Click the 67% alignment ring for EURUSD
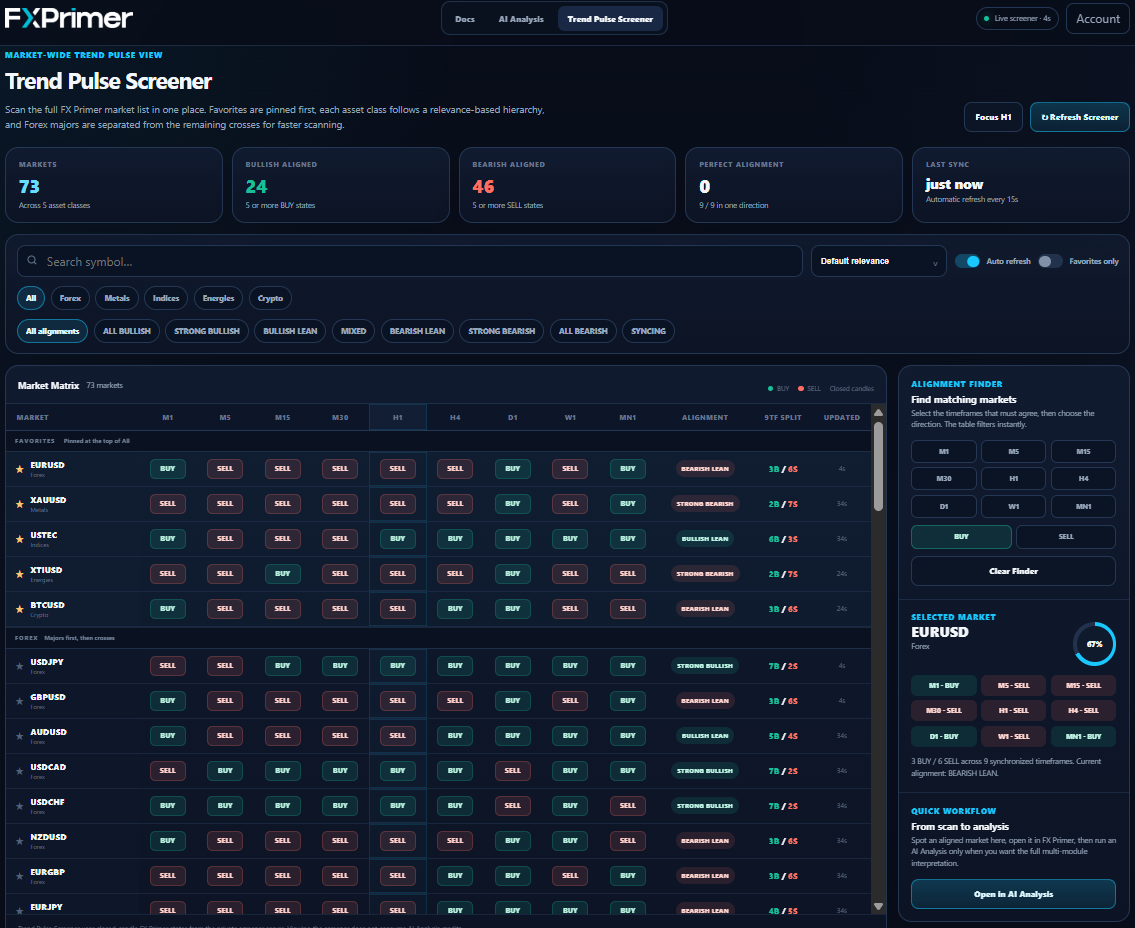Viewport: 1135px width, 928px height. [x=1094, y=644]
